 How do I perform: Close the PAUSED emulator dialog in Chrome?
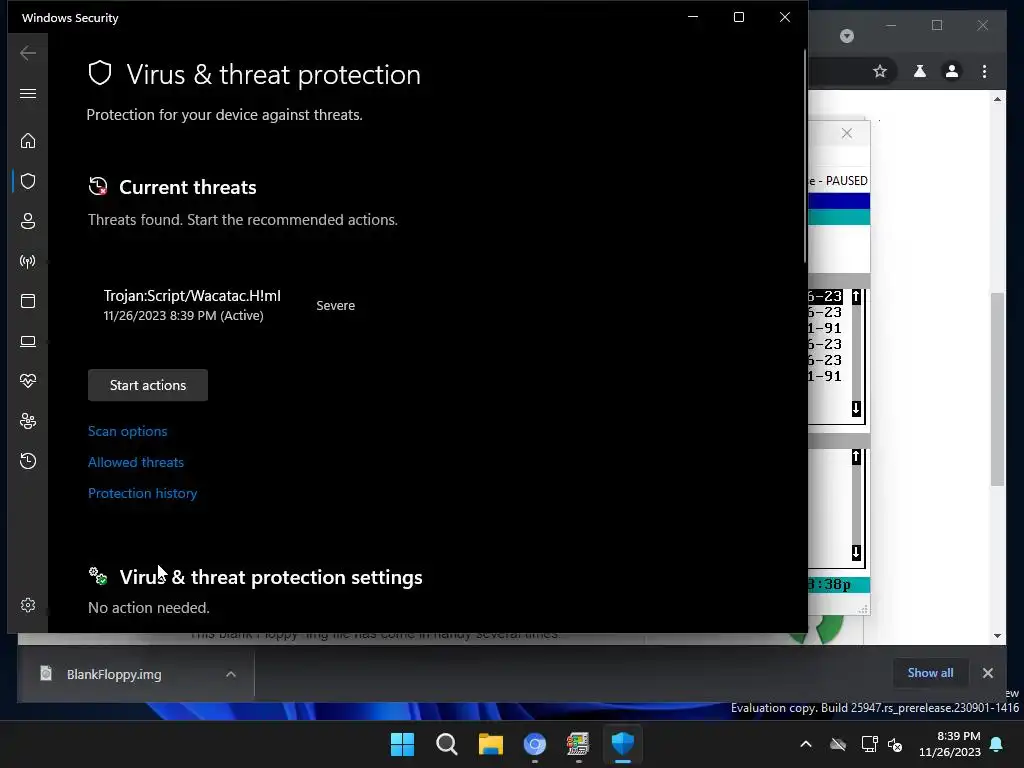pyautogui.click(x=846, y=133)
